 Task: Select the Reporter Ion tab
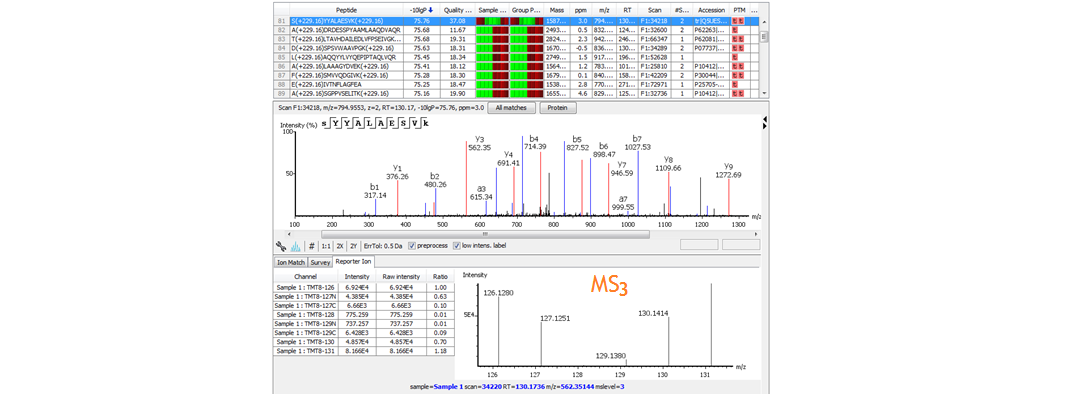(353, 261)
